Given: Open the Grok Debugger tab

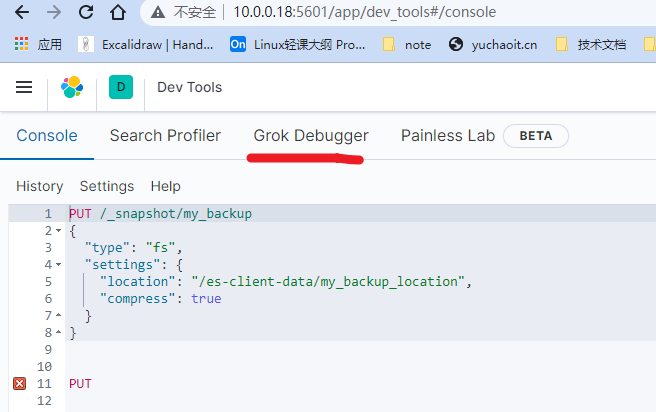Looking at the screenshot, I should click(310, 136).
